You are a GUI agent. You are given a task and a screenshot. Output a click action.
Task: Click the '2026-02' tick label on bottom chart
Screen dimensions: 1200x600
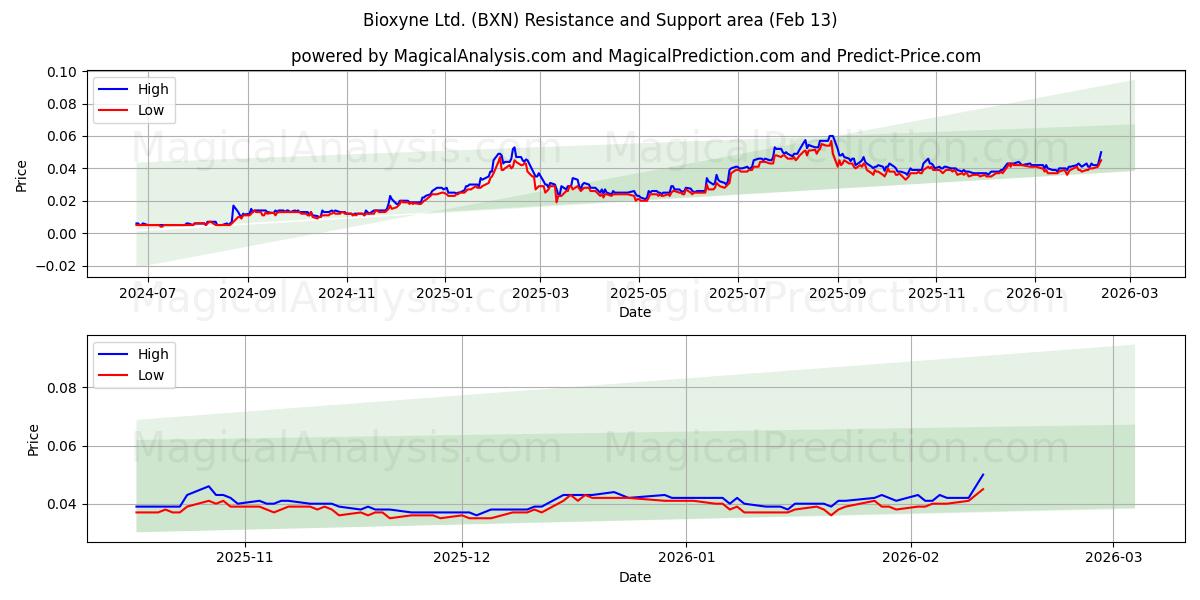click(912, 560)
